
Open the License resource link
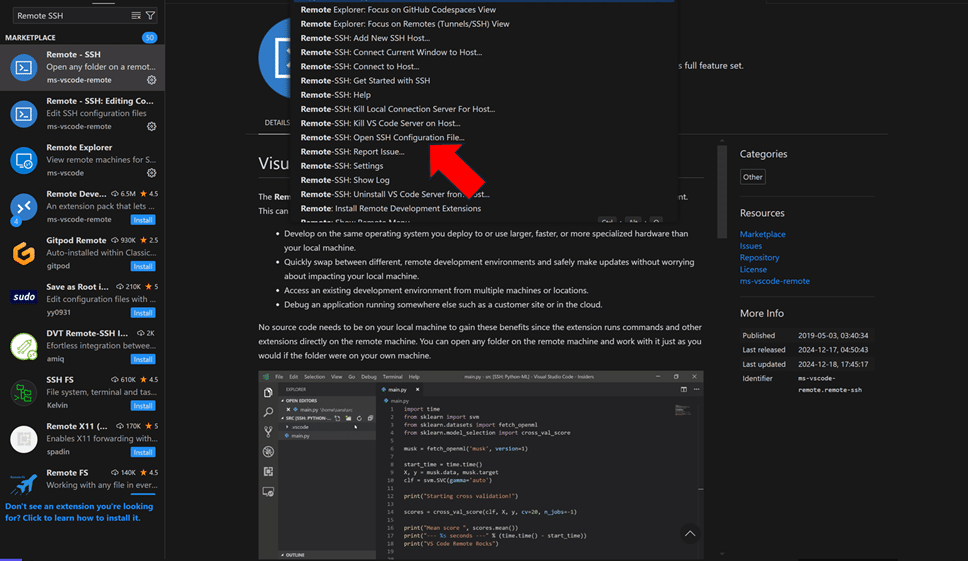753,269
